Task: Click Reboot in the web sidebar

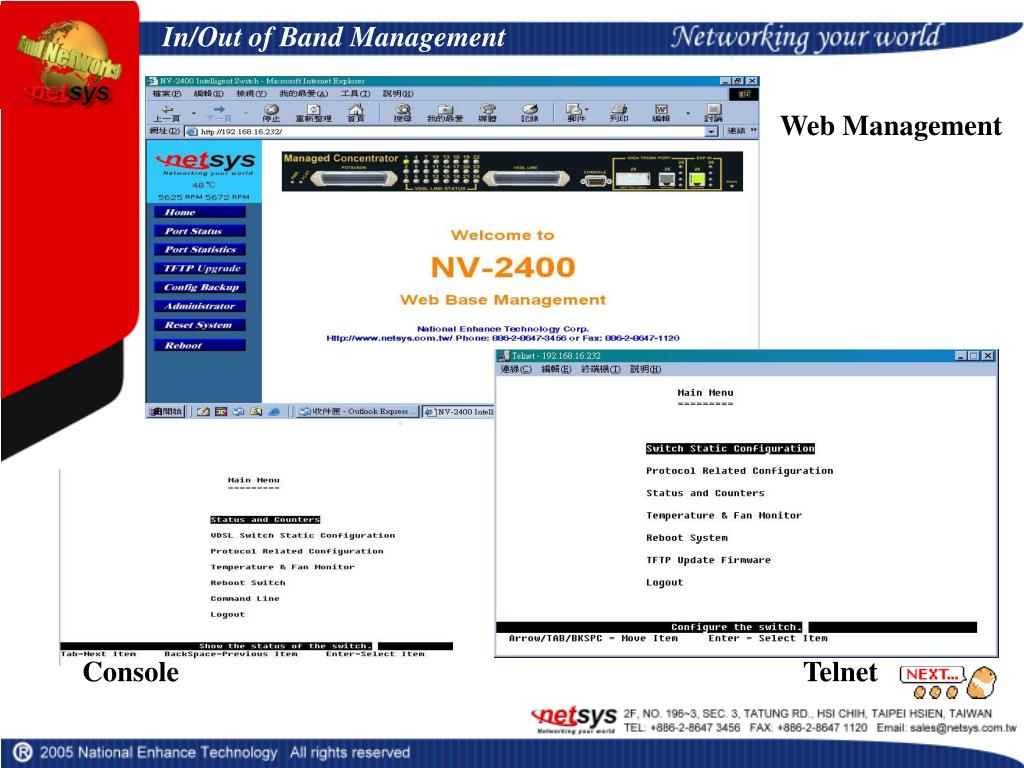Action: pos(200,345)
